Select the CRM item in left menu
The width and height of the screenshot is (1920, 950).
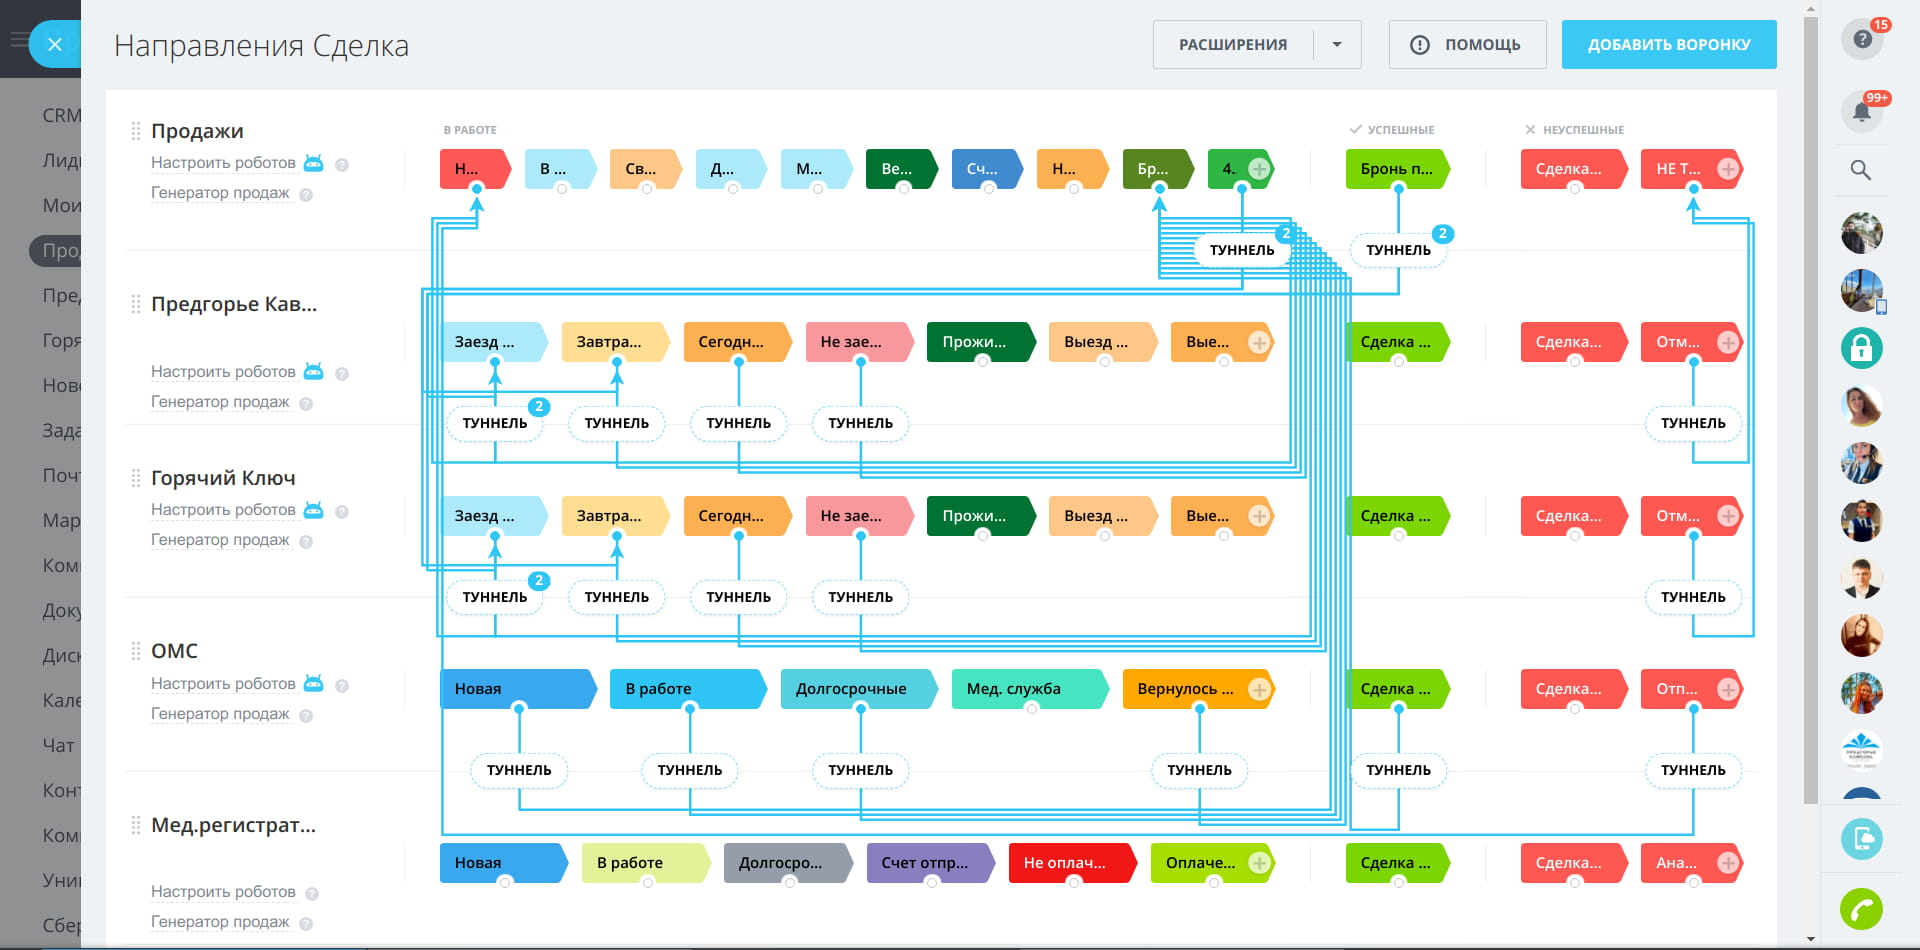61,116
